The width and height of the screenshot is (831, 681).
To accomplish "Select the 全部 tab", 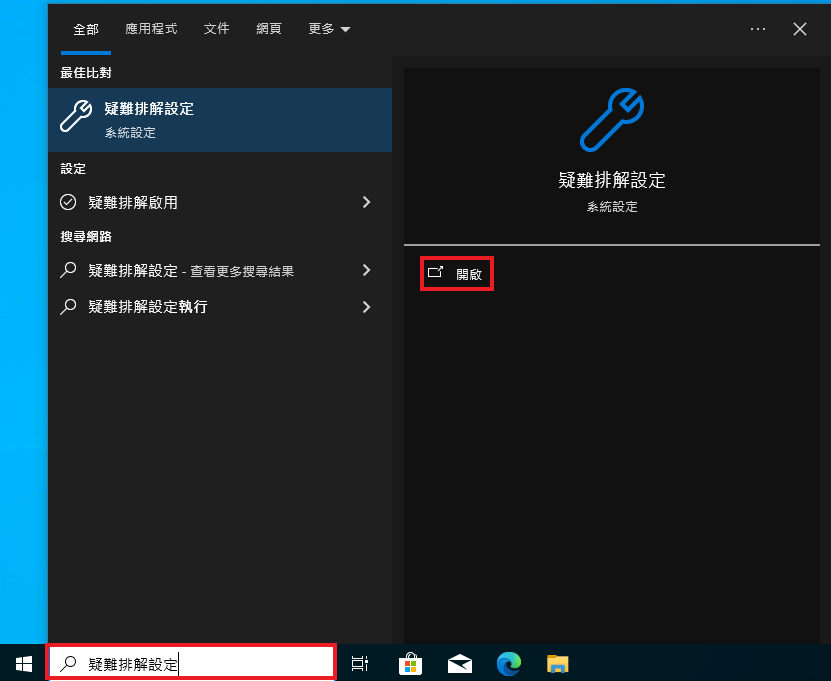I will pos(86,29).
